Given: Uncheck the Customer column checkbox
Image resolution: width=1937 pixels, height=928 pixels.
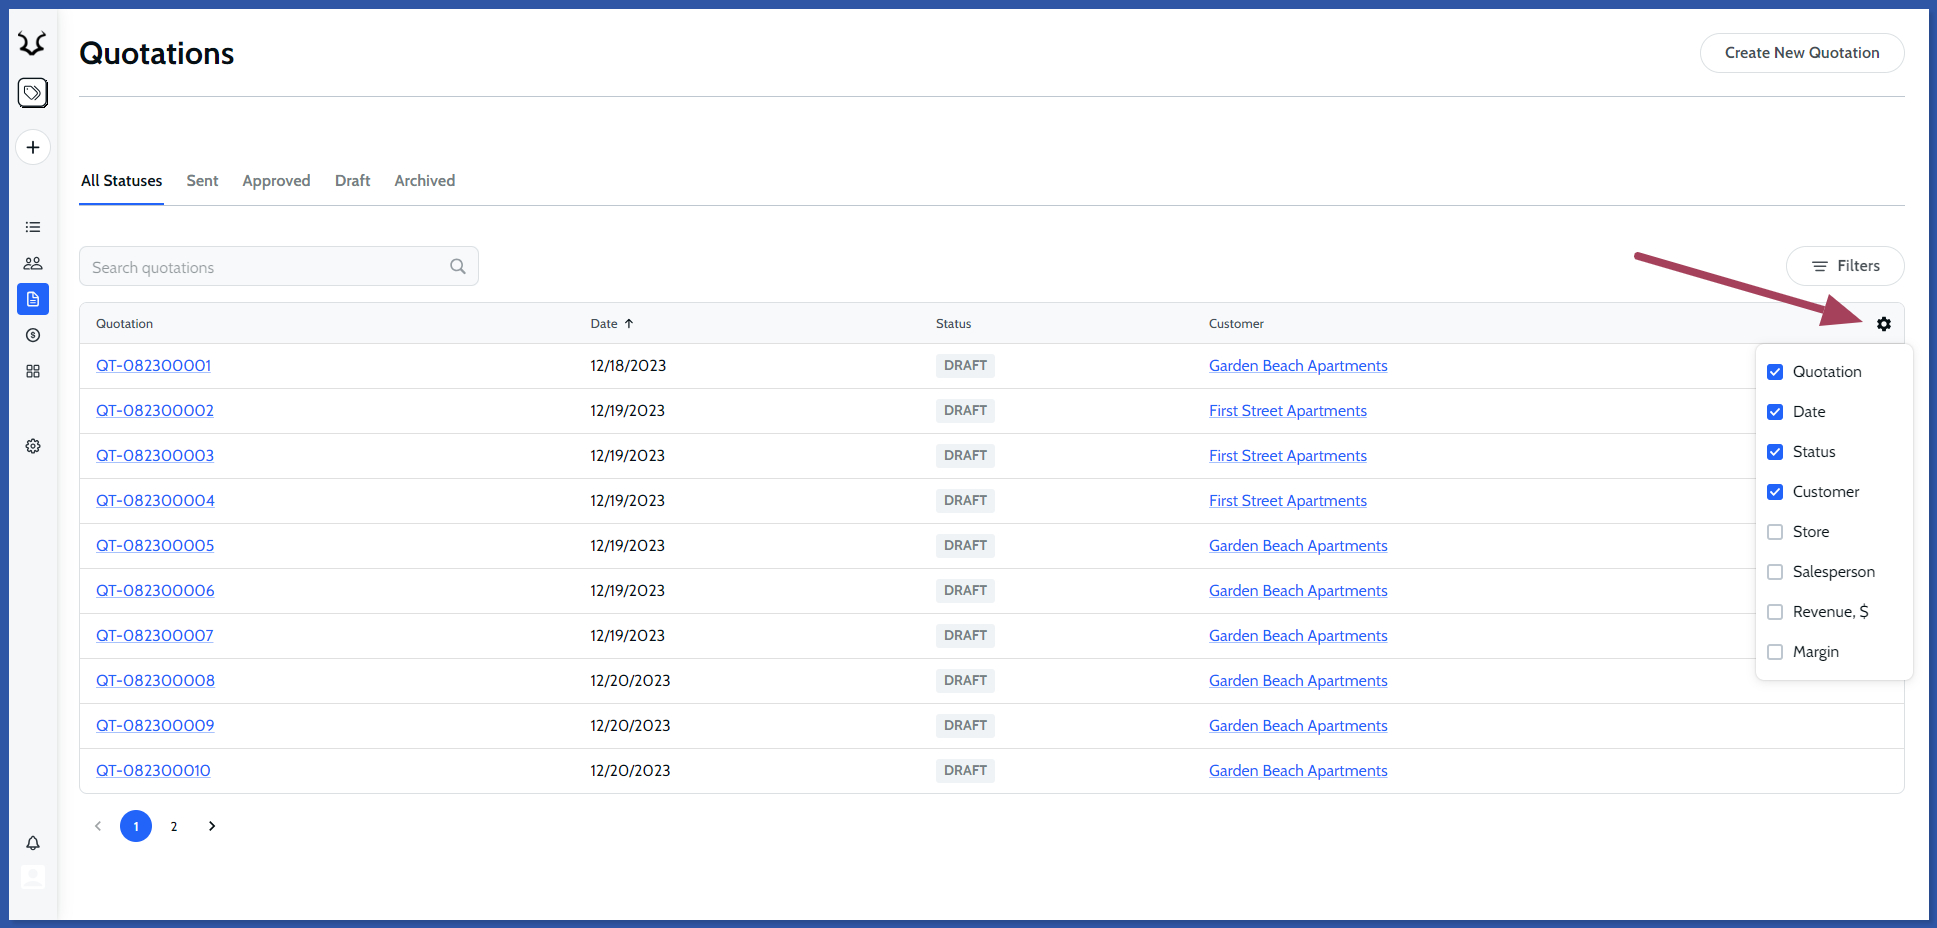Looking at the screenshot, I should (1775, 492).
